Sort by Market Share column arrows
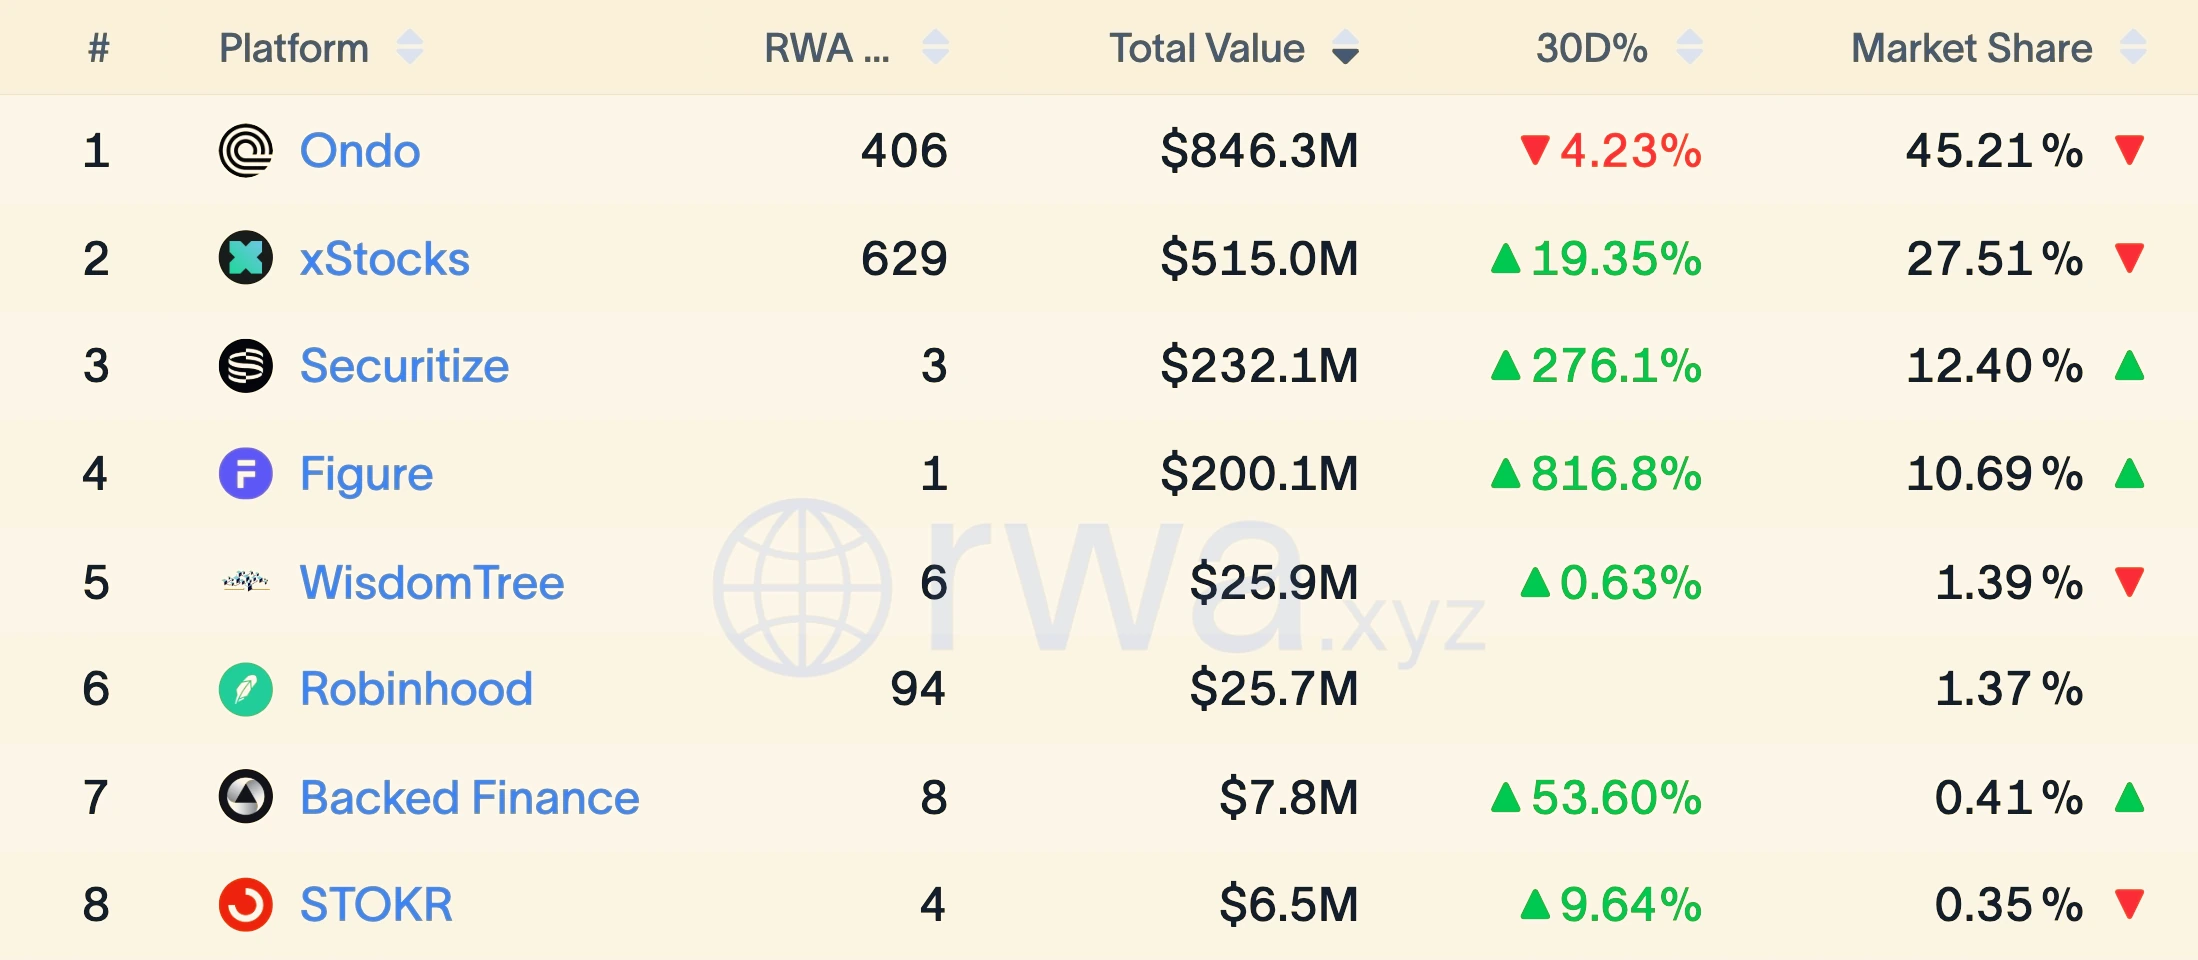 [2133, 47]
